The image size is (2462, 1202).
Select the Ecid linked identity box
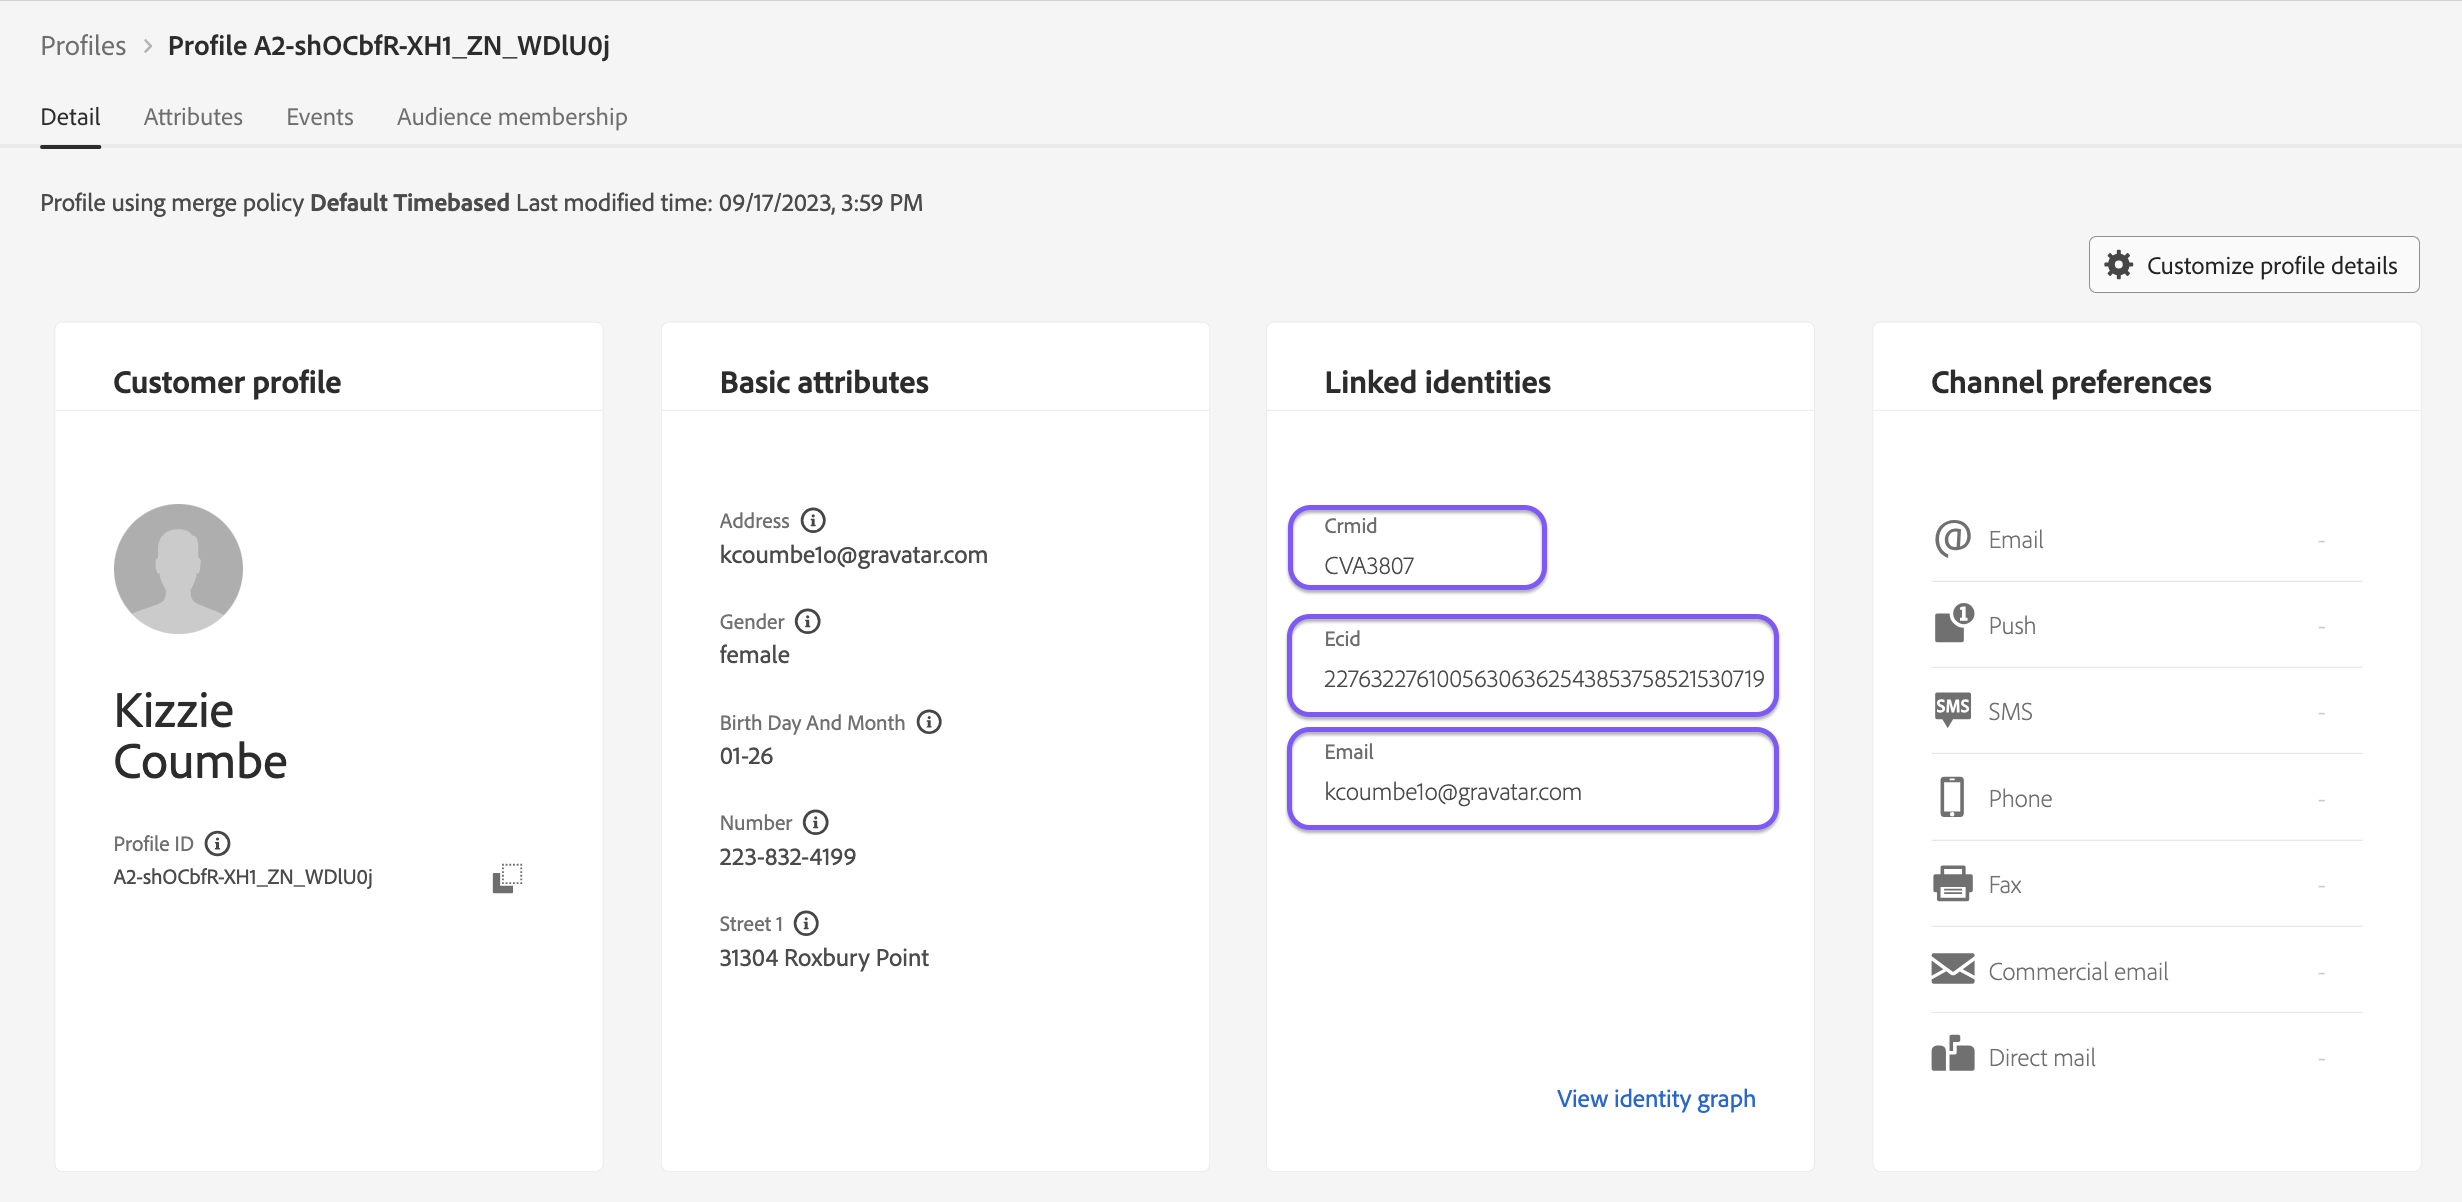[x=1533, y=665]
